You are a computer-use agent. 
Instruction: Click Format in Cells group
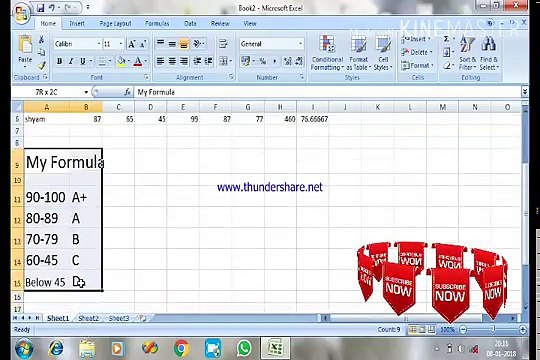tap(417, 65)
